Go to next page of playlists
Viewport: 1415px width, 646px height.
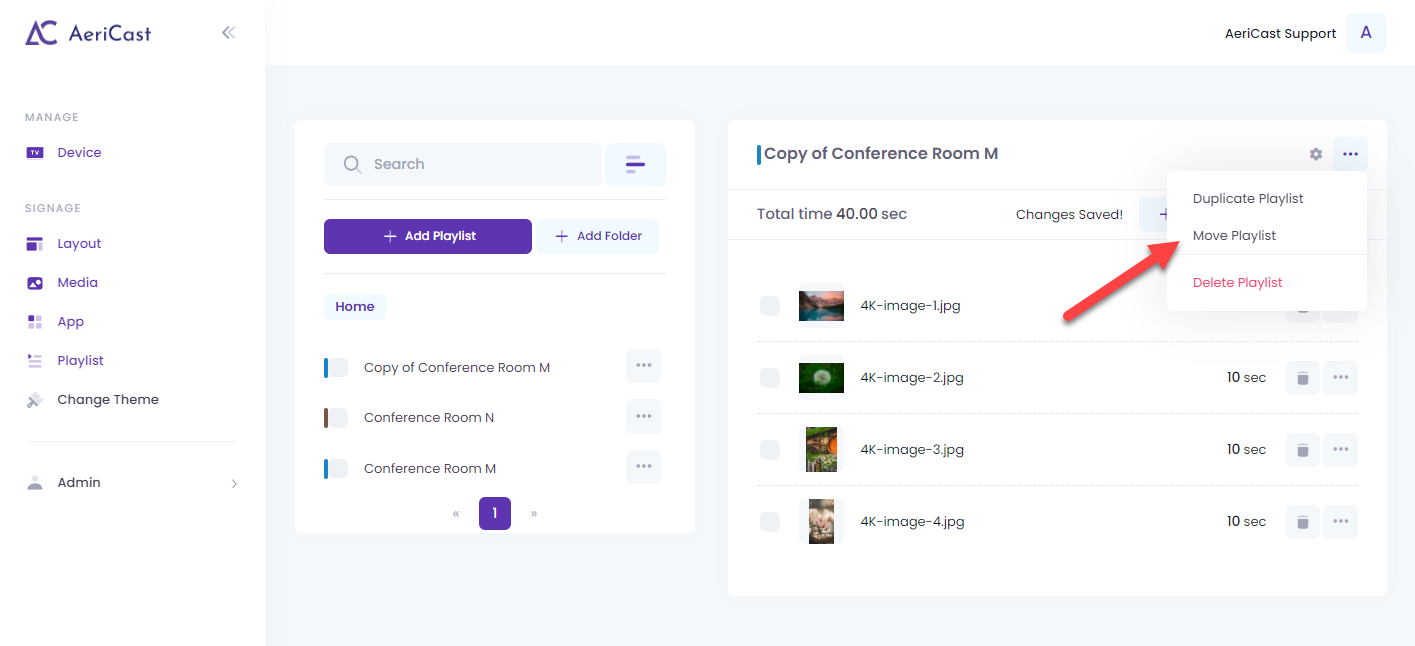click(534, 514)
